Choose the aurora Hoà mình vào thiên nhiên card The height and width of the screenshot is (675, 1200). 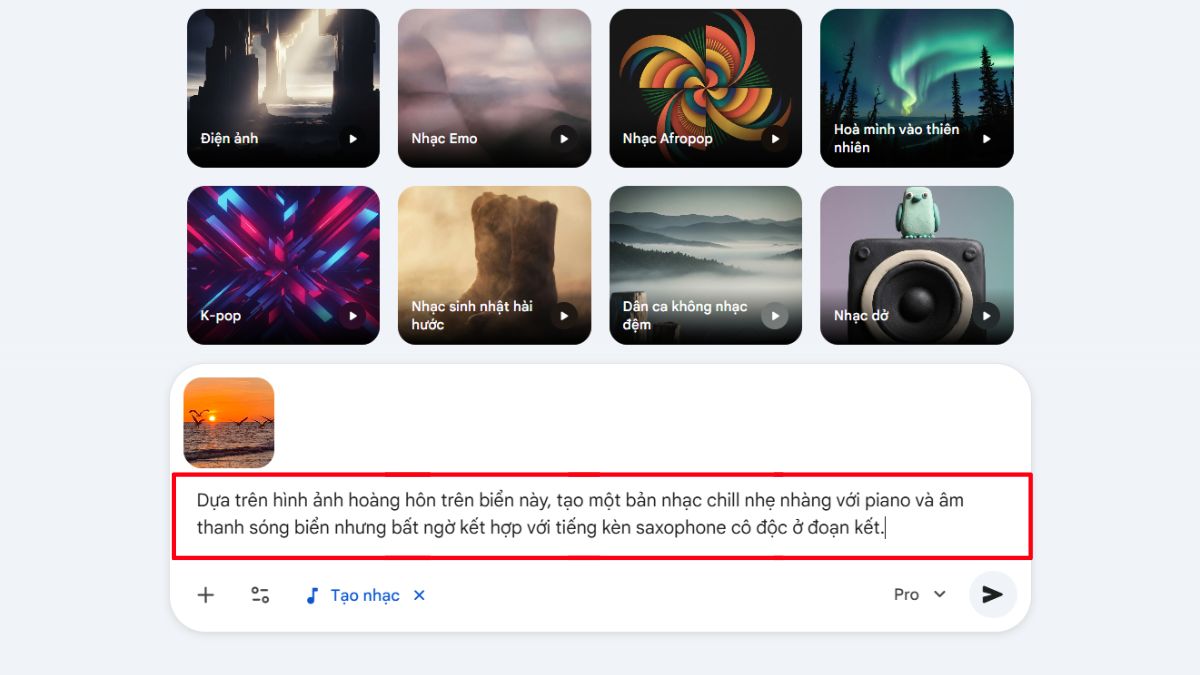(x=917, y=88)
